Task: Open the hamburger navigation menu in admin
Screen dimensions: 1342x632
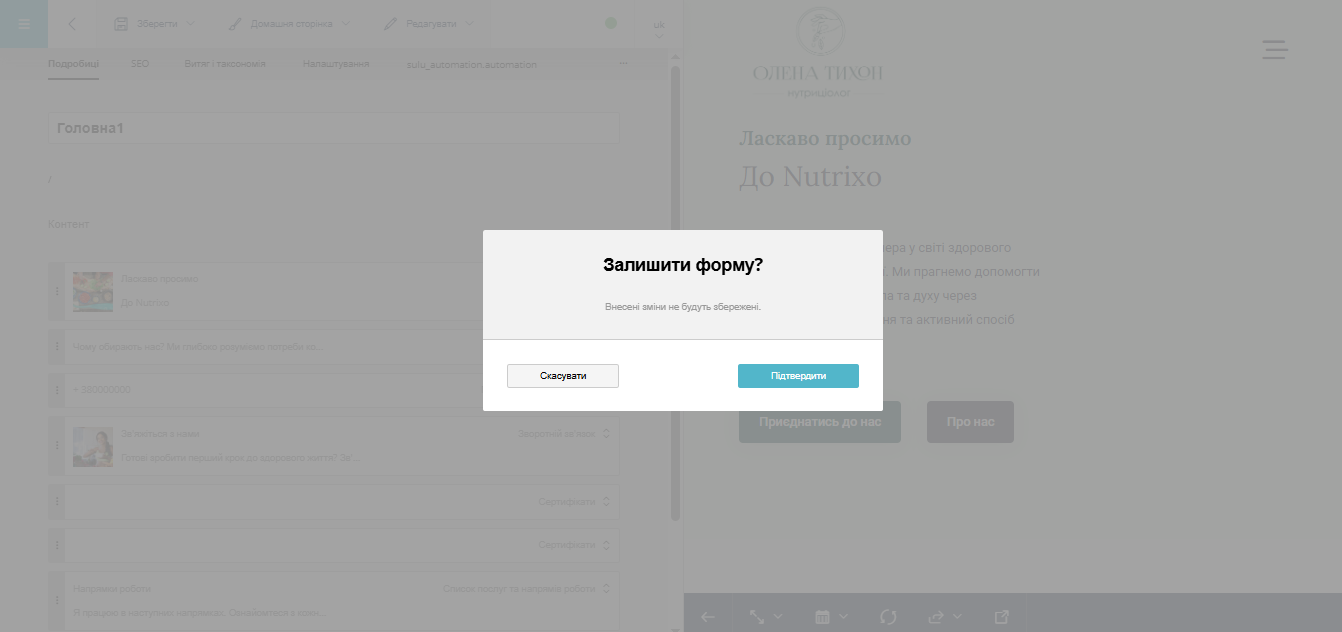Action: [24, 24]
